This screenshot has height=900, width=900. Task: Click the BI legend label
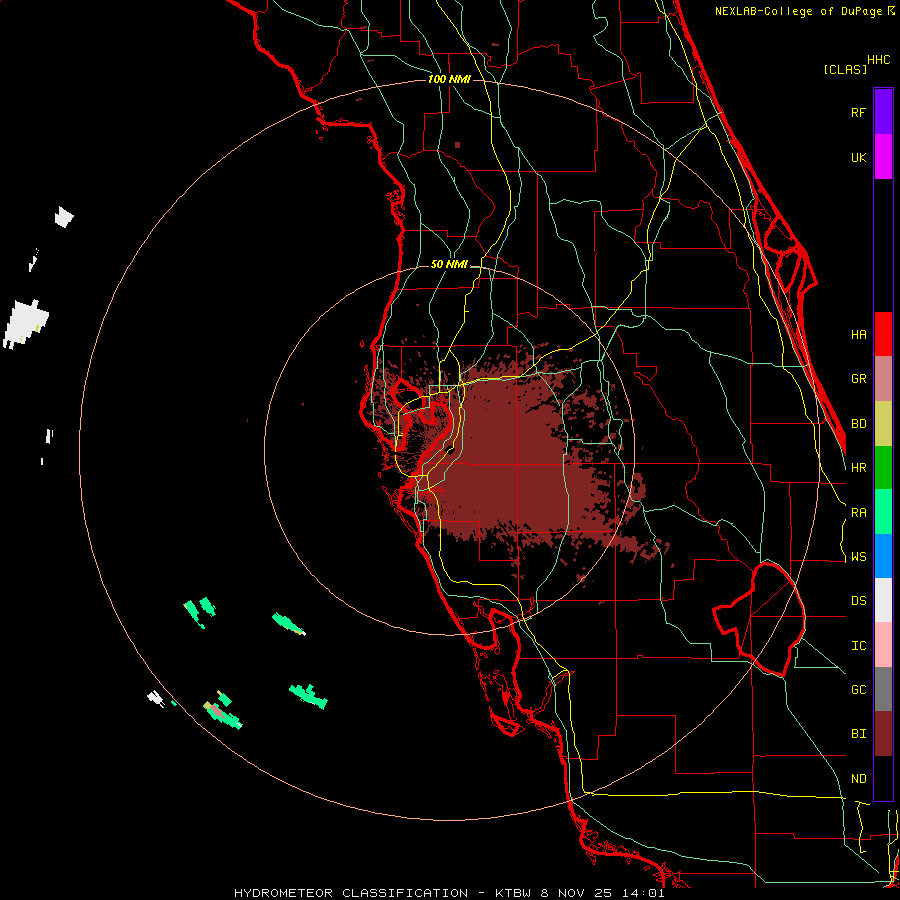click(858, 734)
